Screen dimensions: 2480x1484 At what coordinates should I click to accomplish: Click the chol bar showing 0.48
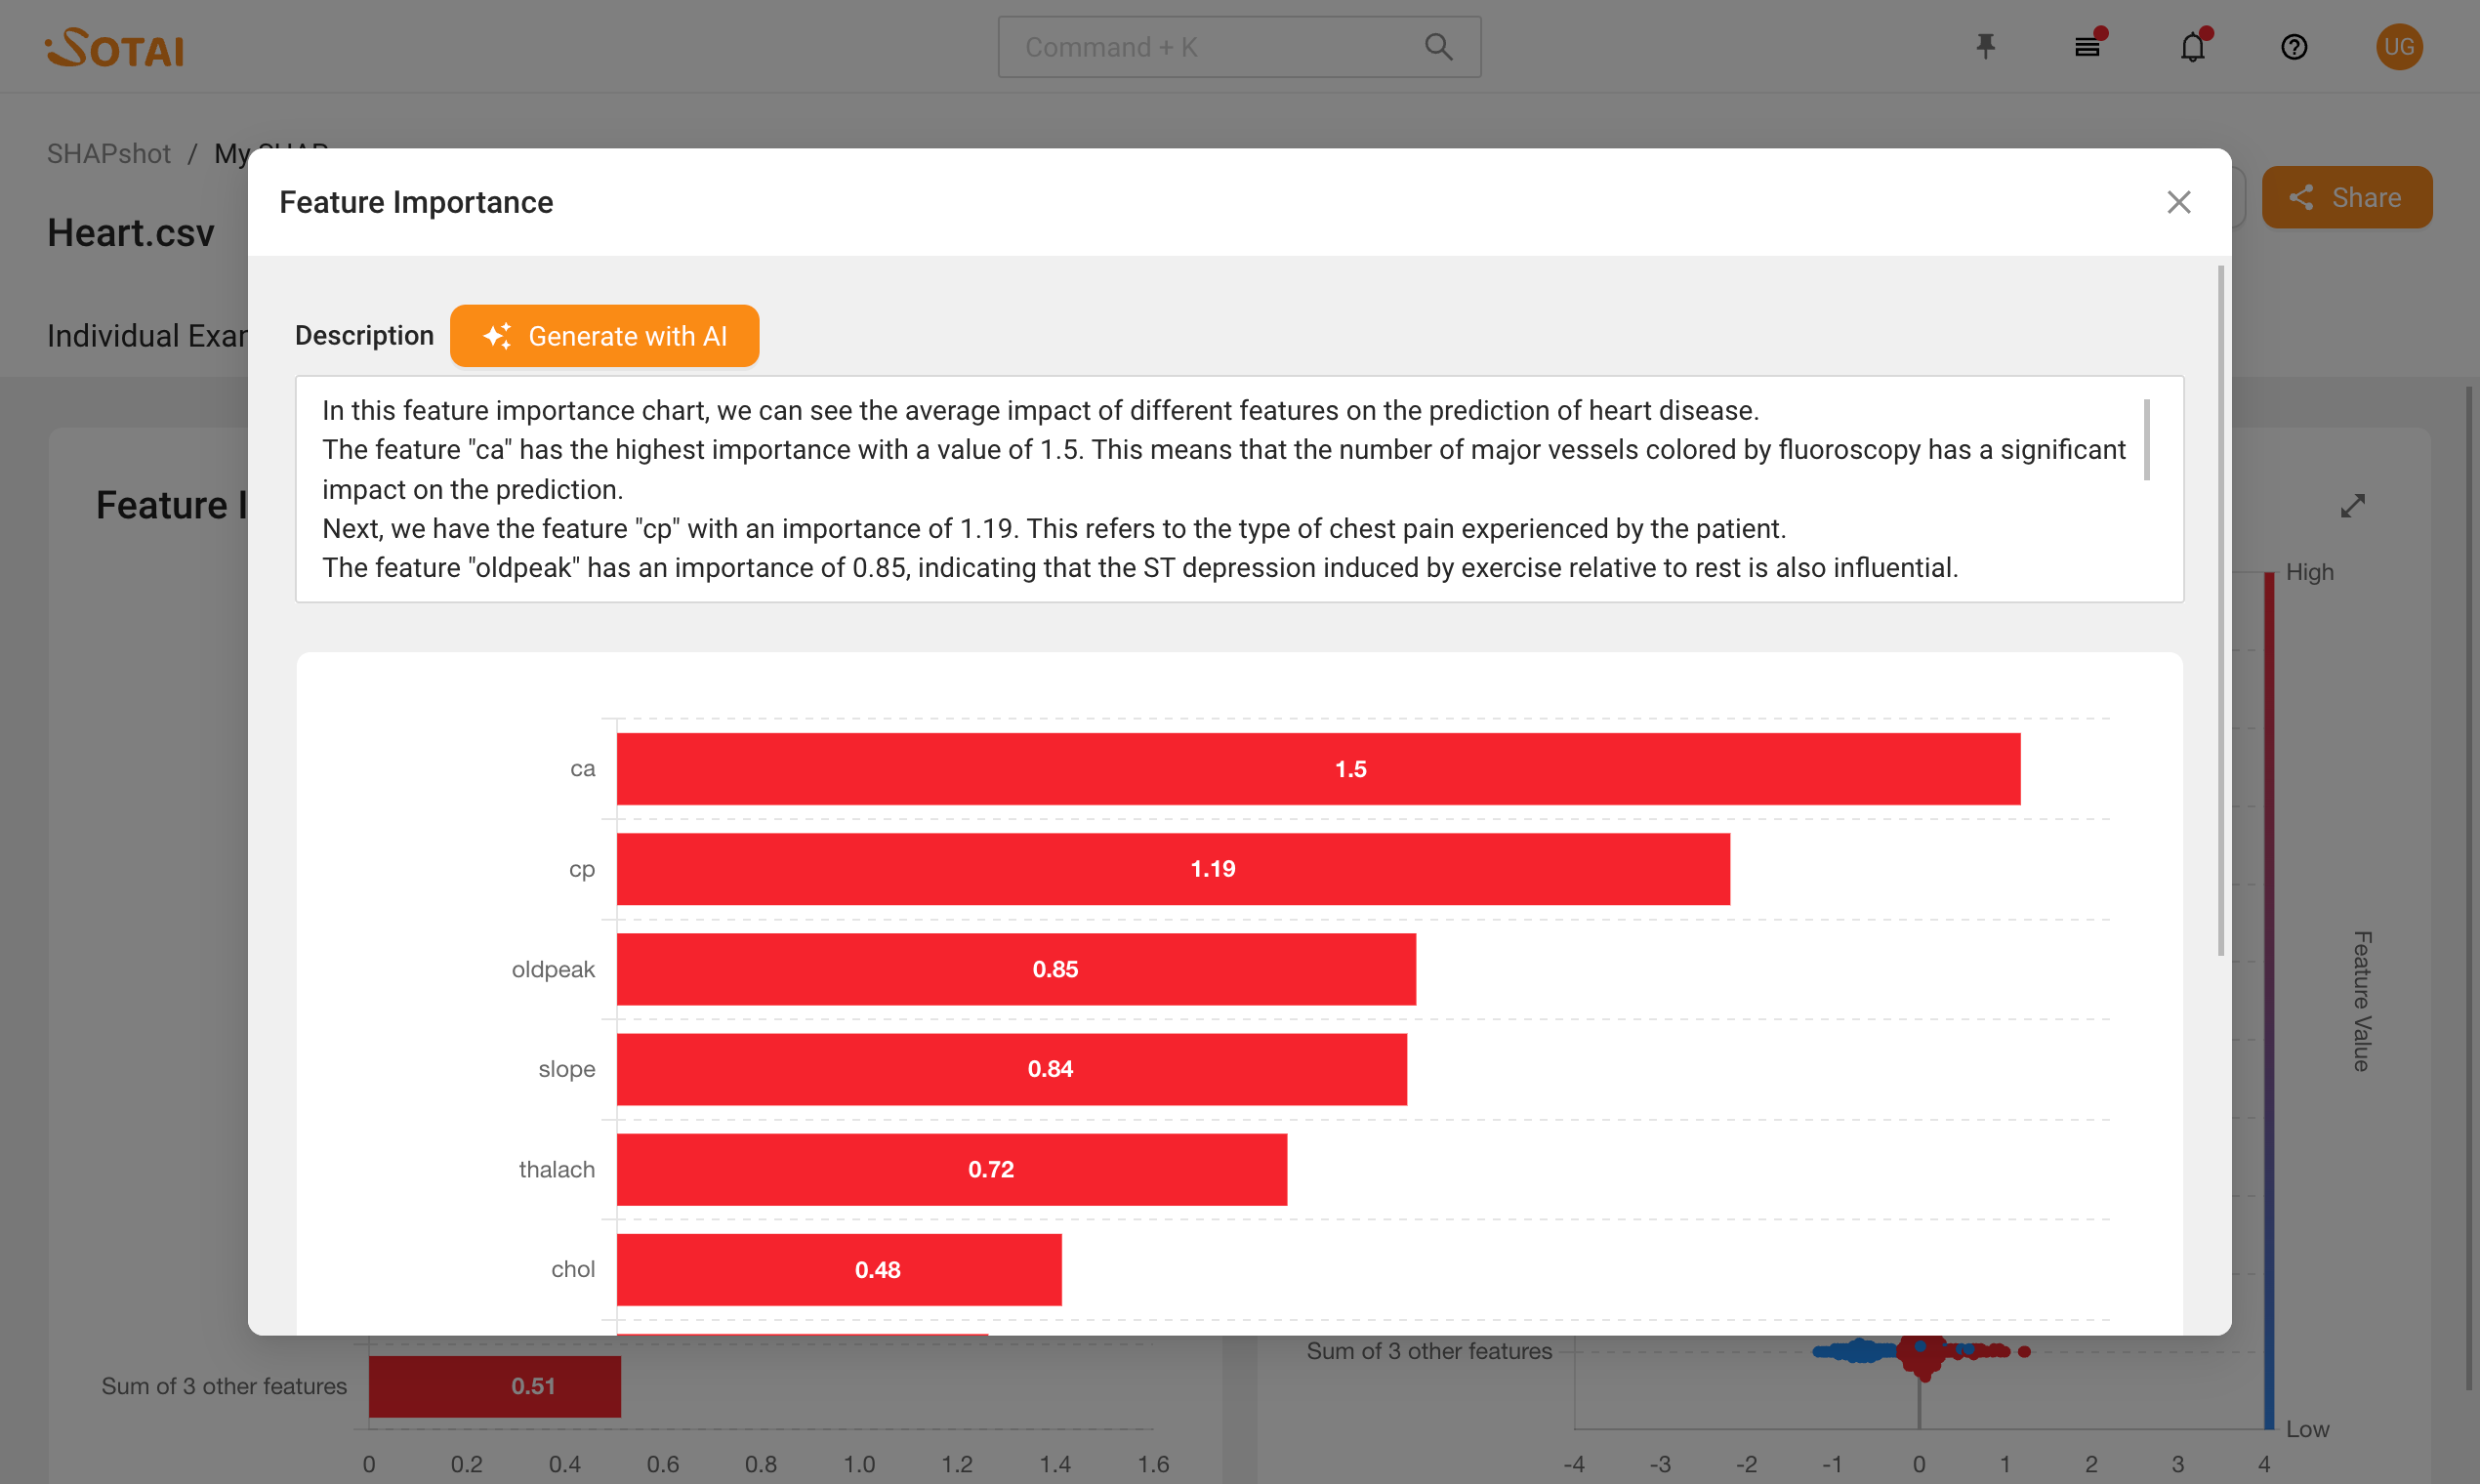838,1269
